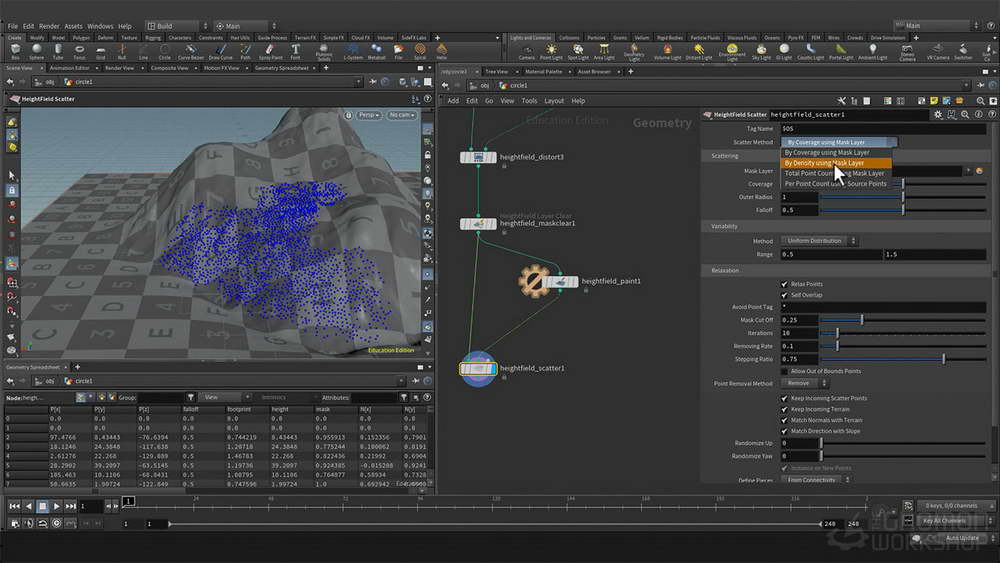Screen dimensions: 1000x563
Task: Adjust the Stepping Ratio slider
Action: point(904,360)
